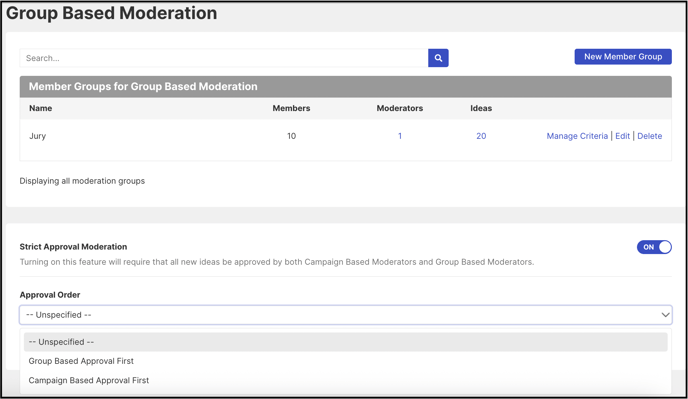Click the blue search magnifier button
This screenshot has width=688, height=399.
click(438, 58)
